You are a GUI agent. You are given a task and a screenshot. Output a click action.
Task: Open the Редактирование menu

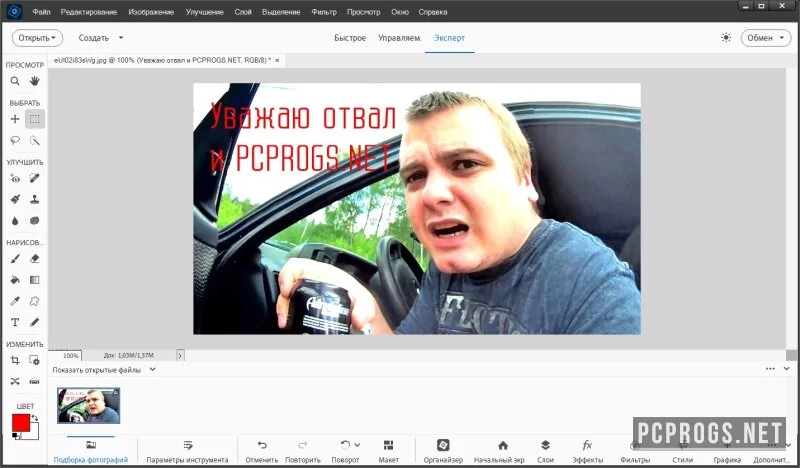pyautogui.click(x=89, y=12)
